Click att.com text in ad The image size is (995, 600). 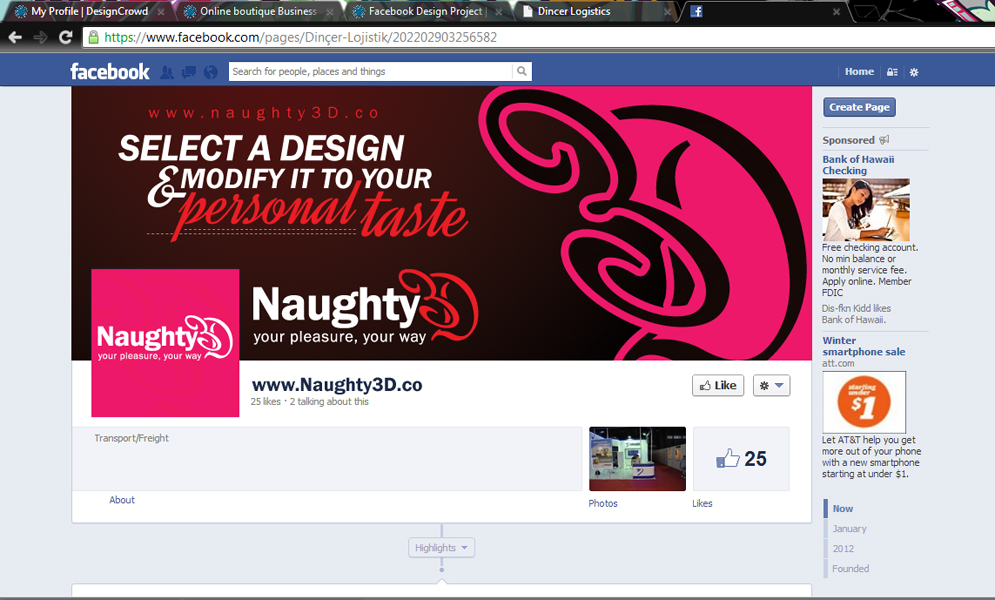point(838,363)
